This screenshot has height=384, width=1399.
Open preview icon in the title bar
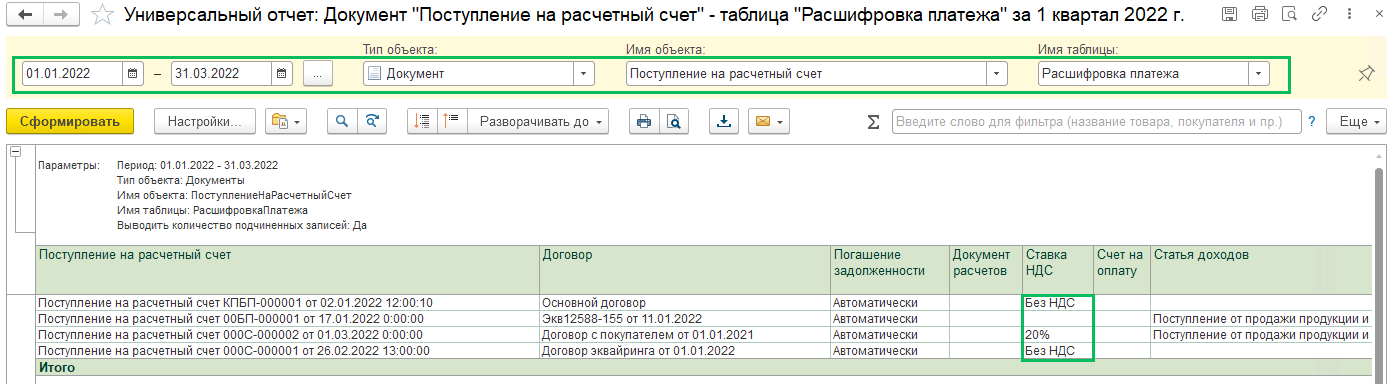(x=1289, y=14)
